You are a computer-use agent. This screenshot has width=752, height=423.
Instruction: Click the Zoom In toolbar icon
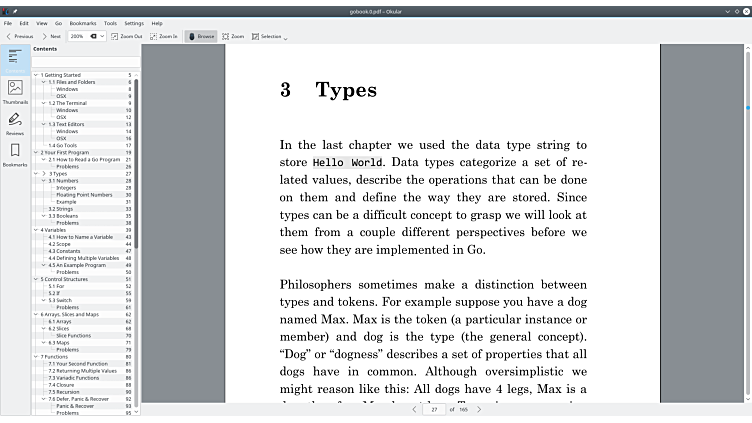tap(163, 36)
